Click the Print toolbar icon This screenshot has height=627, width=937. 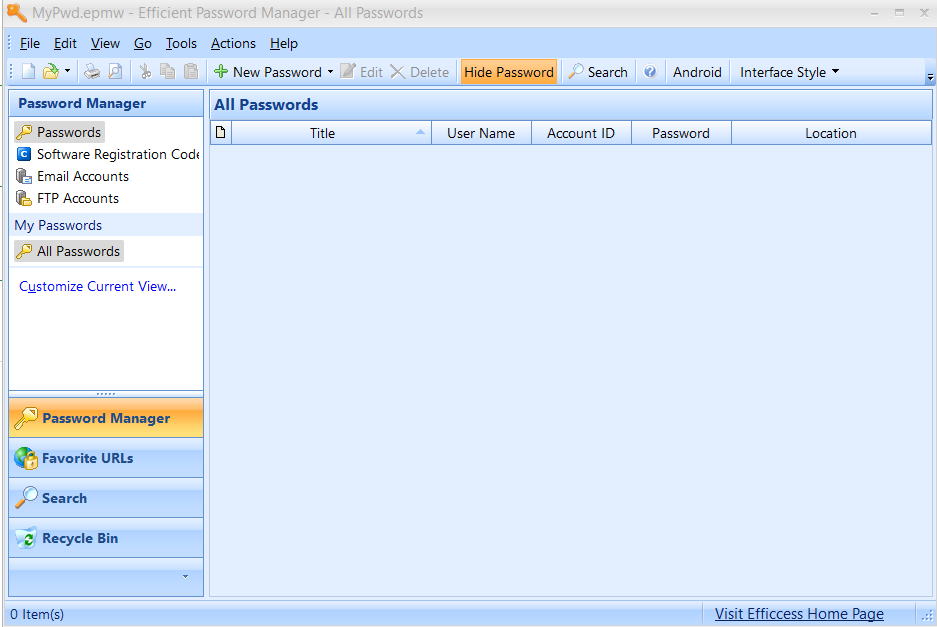pyautogui.click(x=91, y=72)
